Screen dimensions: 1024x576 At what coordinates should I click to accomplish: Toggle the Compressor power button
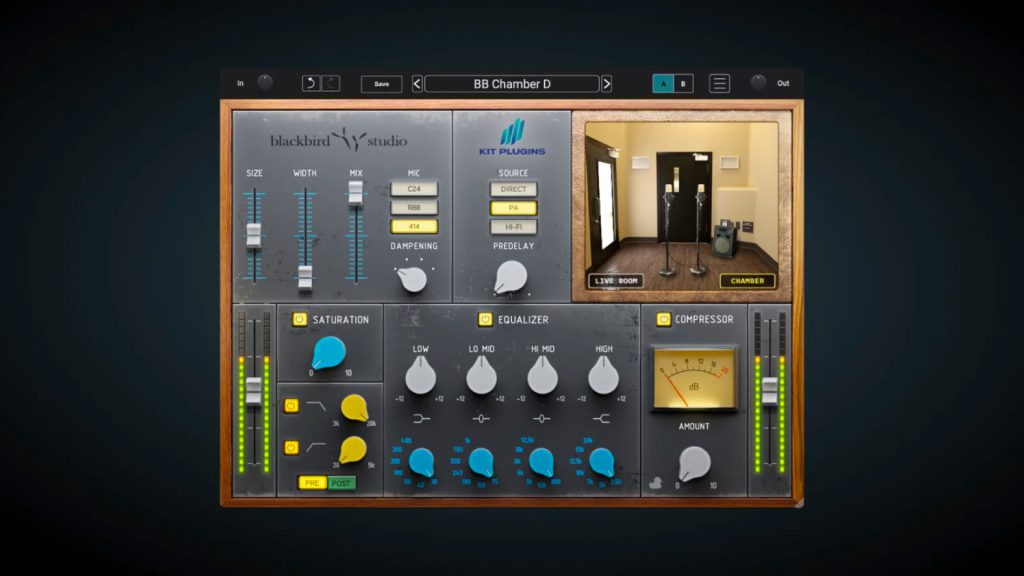(663, 319)
